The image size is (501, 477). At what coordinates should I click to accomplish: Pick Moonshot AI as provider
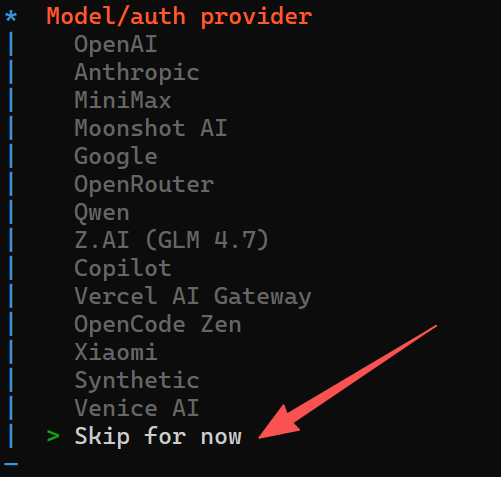pos(151,128)
